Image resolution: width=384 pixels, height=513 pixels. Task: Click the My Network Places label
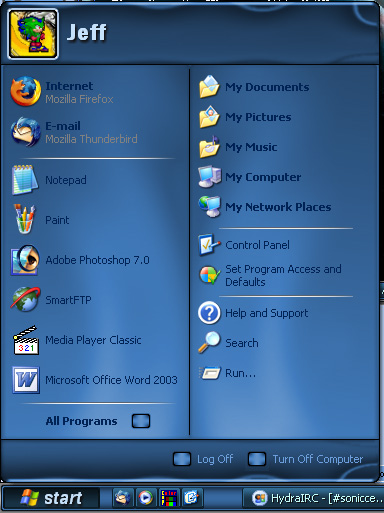[278, 207]
